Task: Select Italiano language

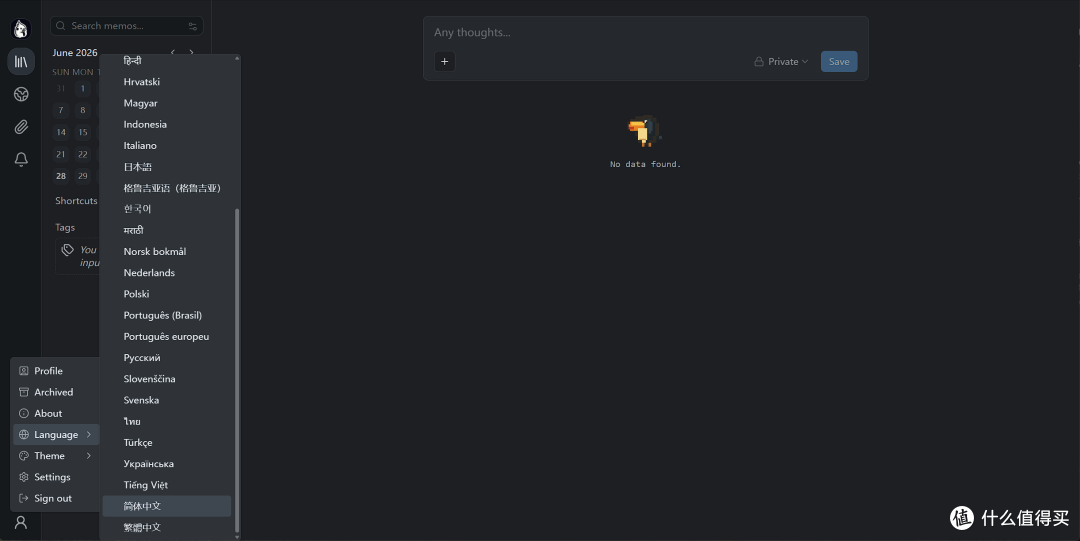Action: click(x=167, y=145)
